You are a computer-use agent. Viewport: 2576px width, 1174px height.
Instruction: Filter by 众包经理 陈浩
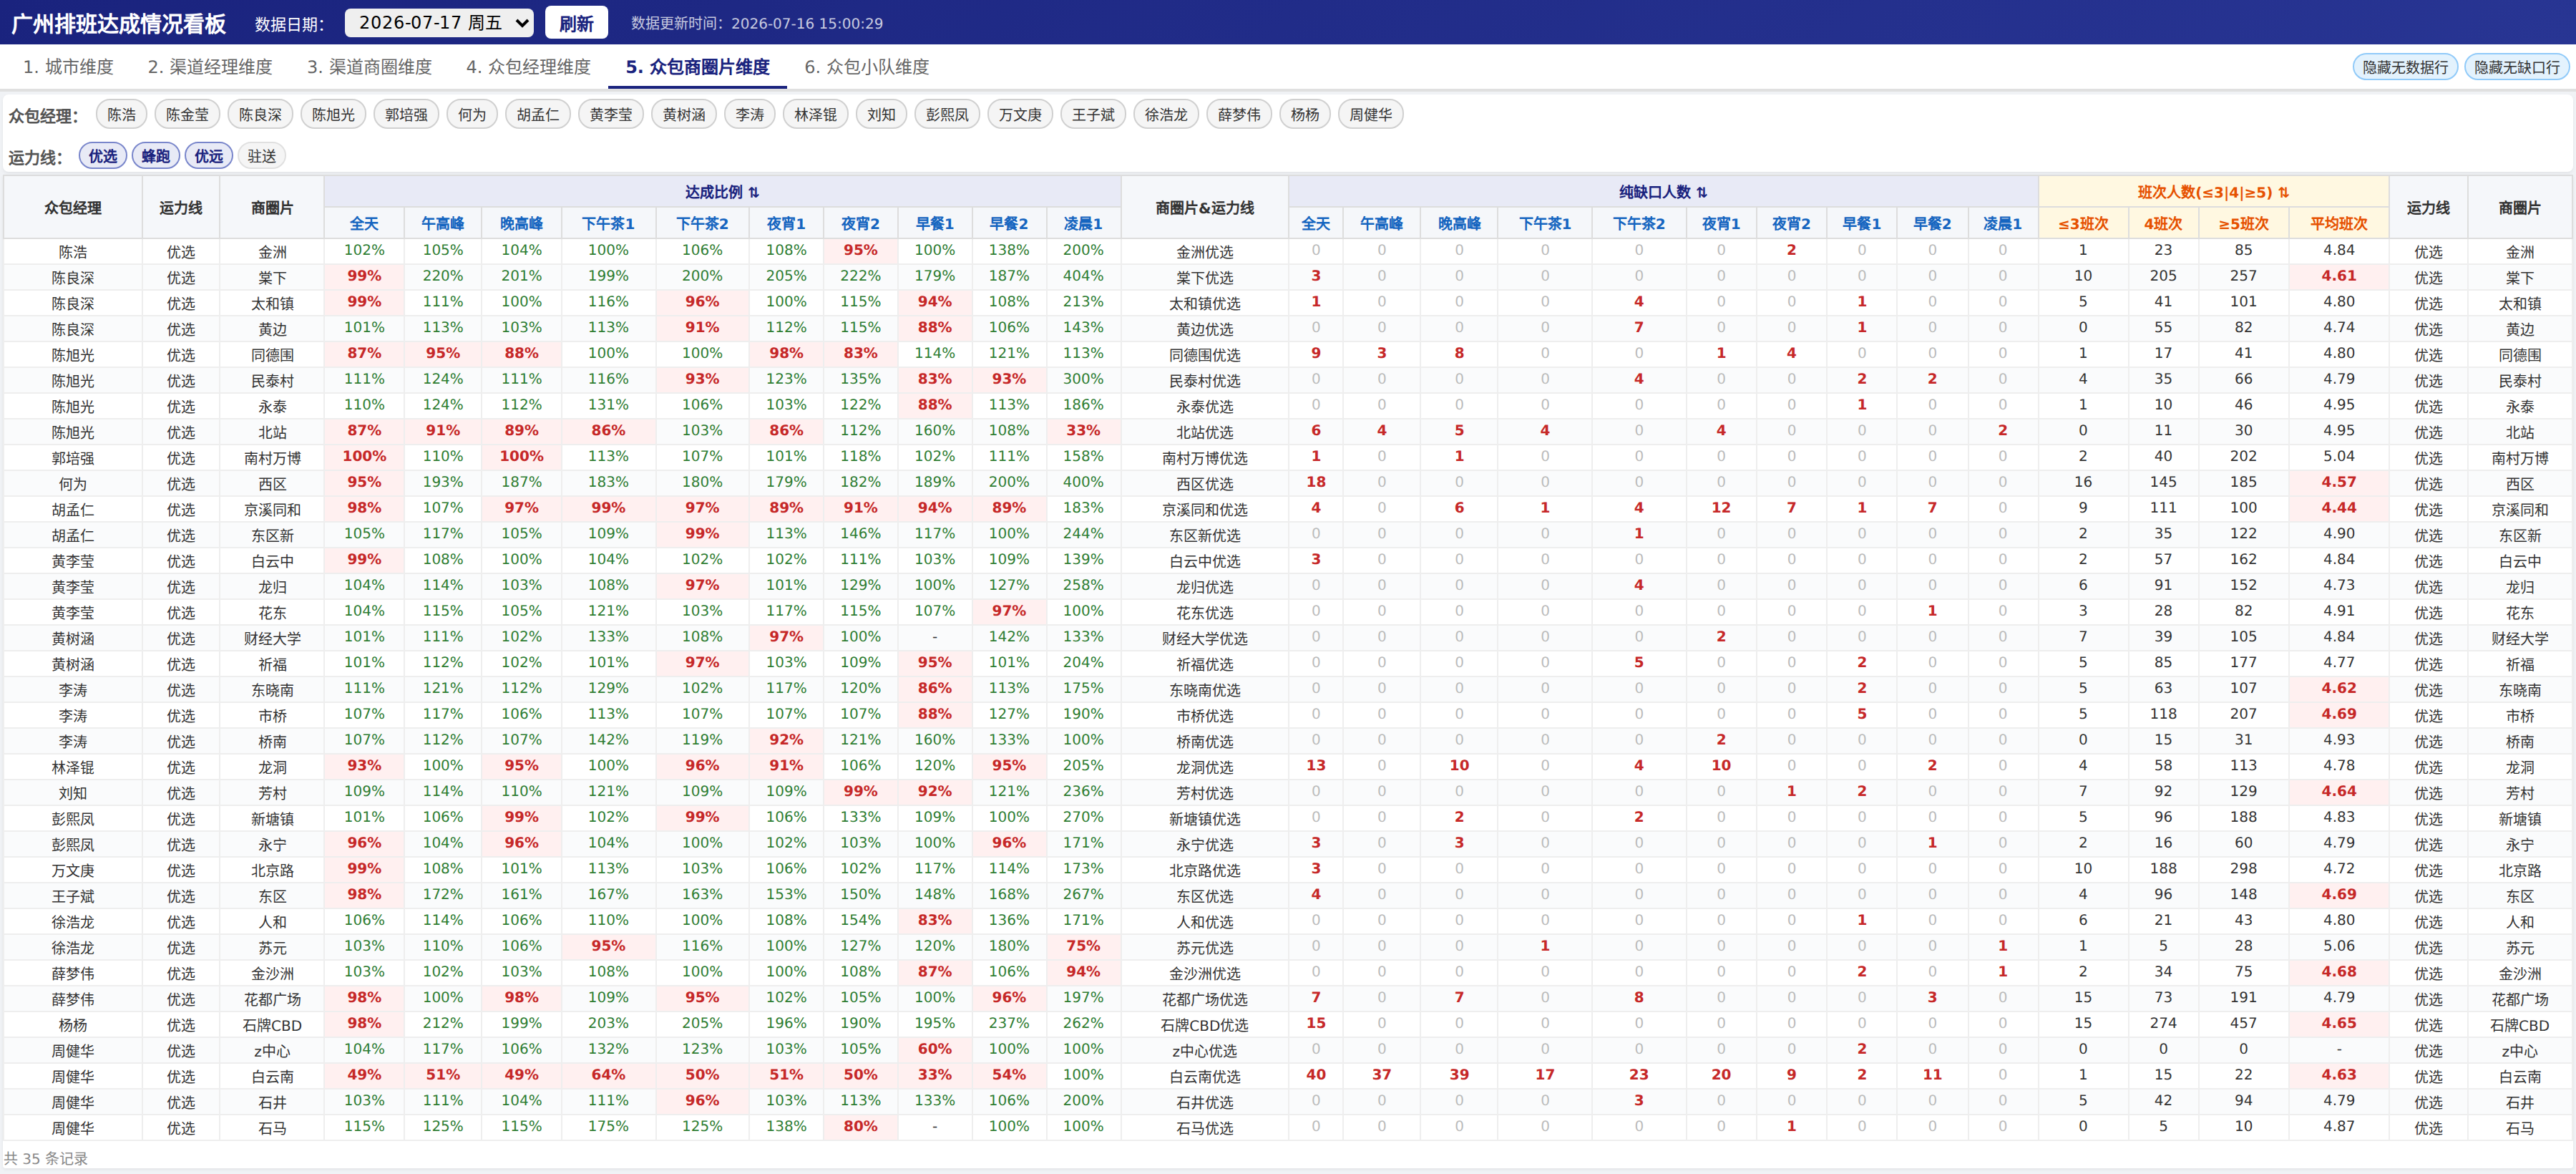[121, 114]
